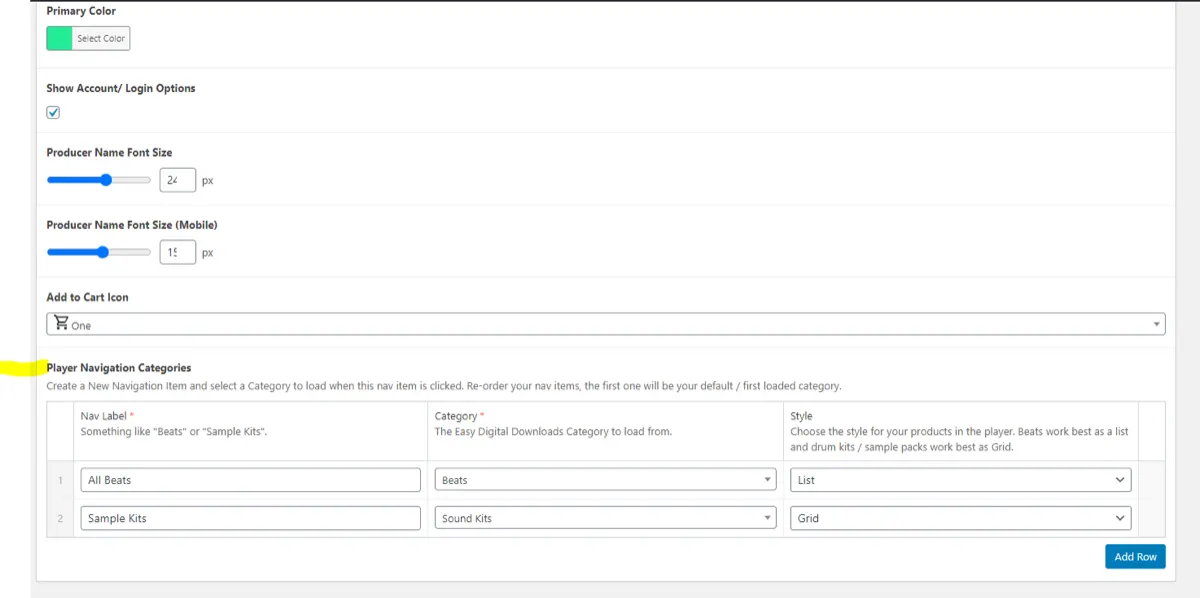
Task: Select row number 2 handle
Action: coord(60,518)
